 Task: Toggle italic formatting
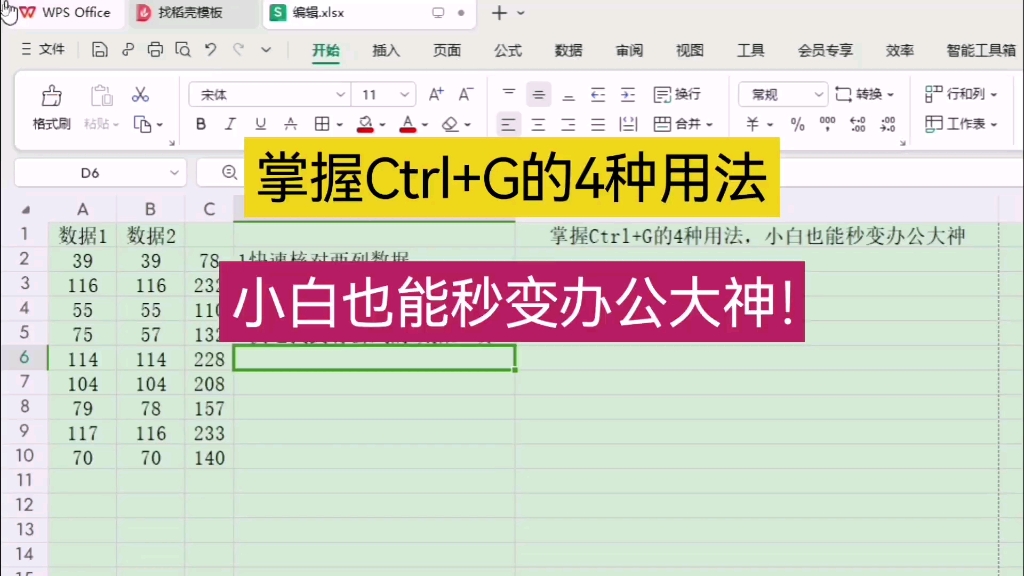(x=228, y=124)
